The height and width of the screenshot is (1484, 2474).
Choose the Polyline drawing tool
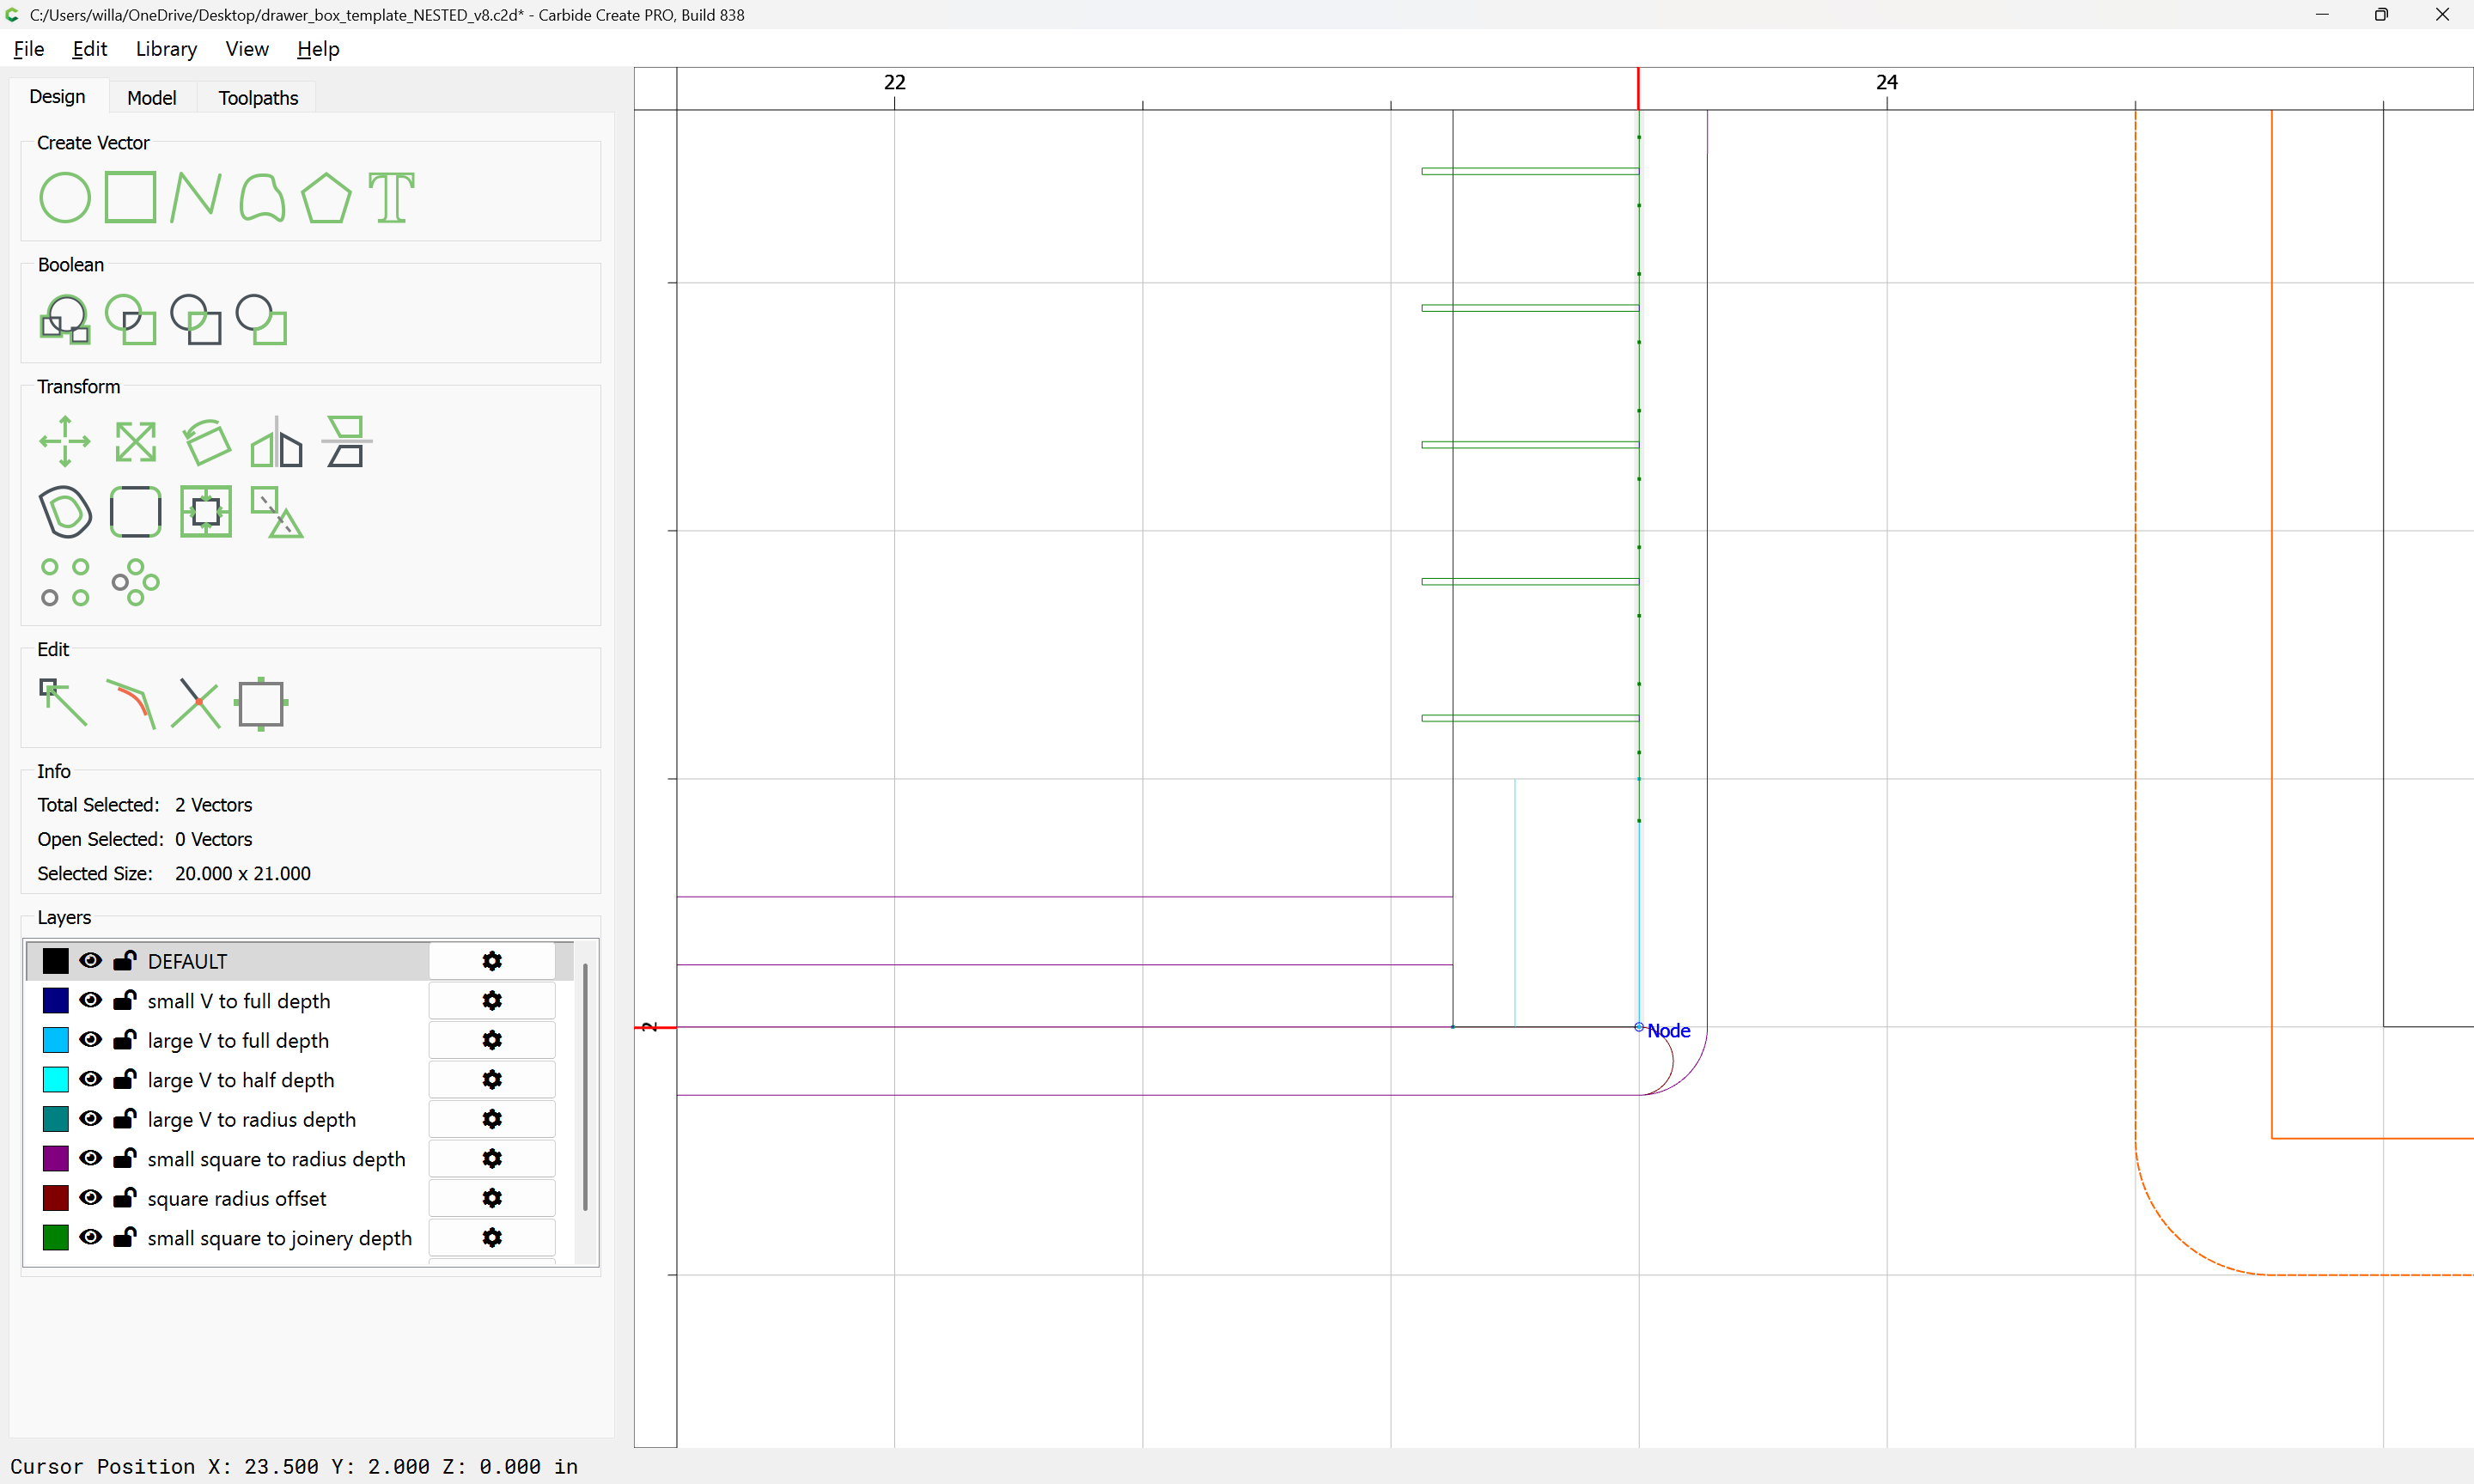pyautogui.click(x=195, y=197)
